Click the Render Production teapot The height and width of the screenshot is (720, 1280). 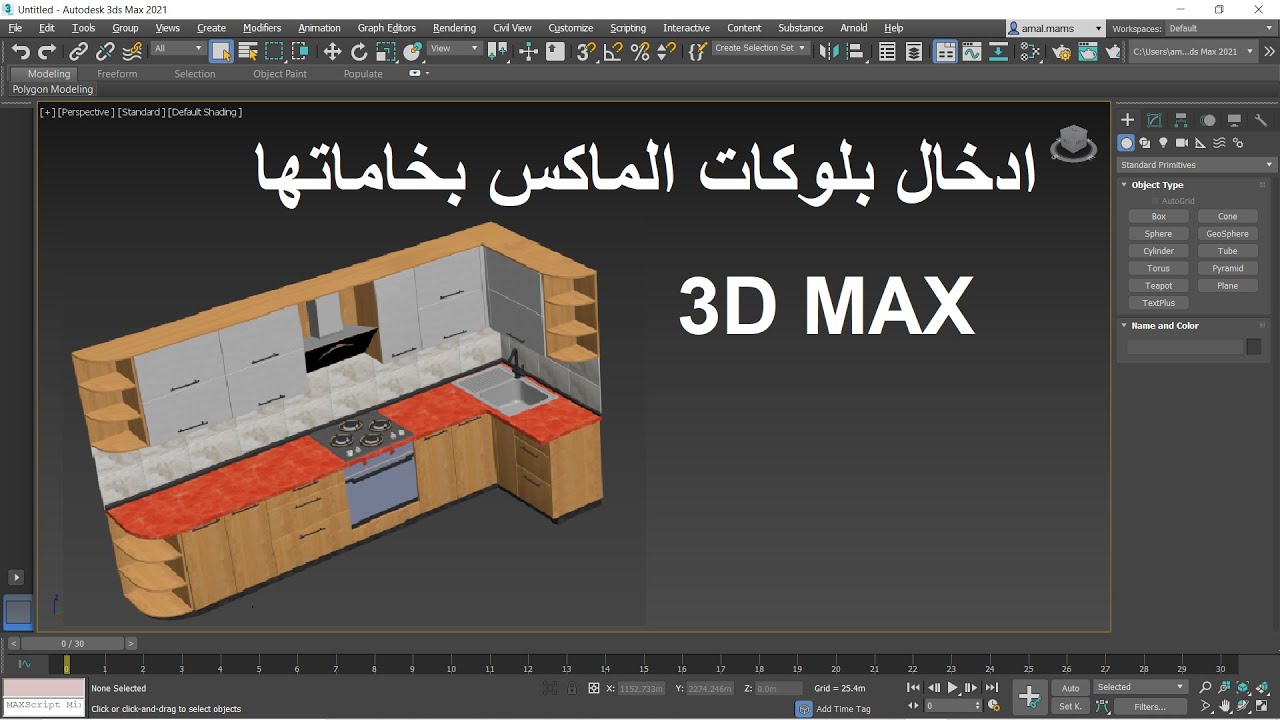[x=1113, y=52]
